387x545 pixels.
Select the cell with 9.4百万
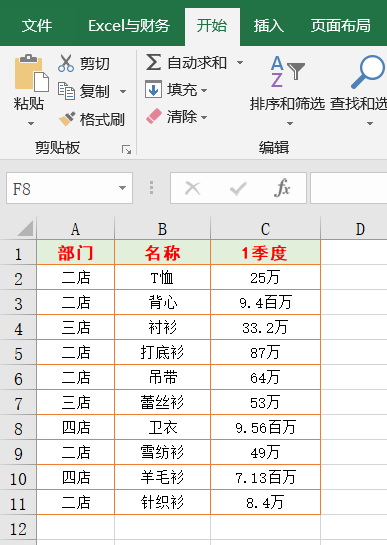265,302
